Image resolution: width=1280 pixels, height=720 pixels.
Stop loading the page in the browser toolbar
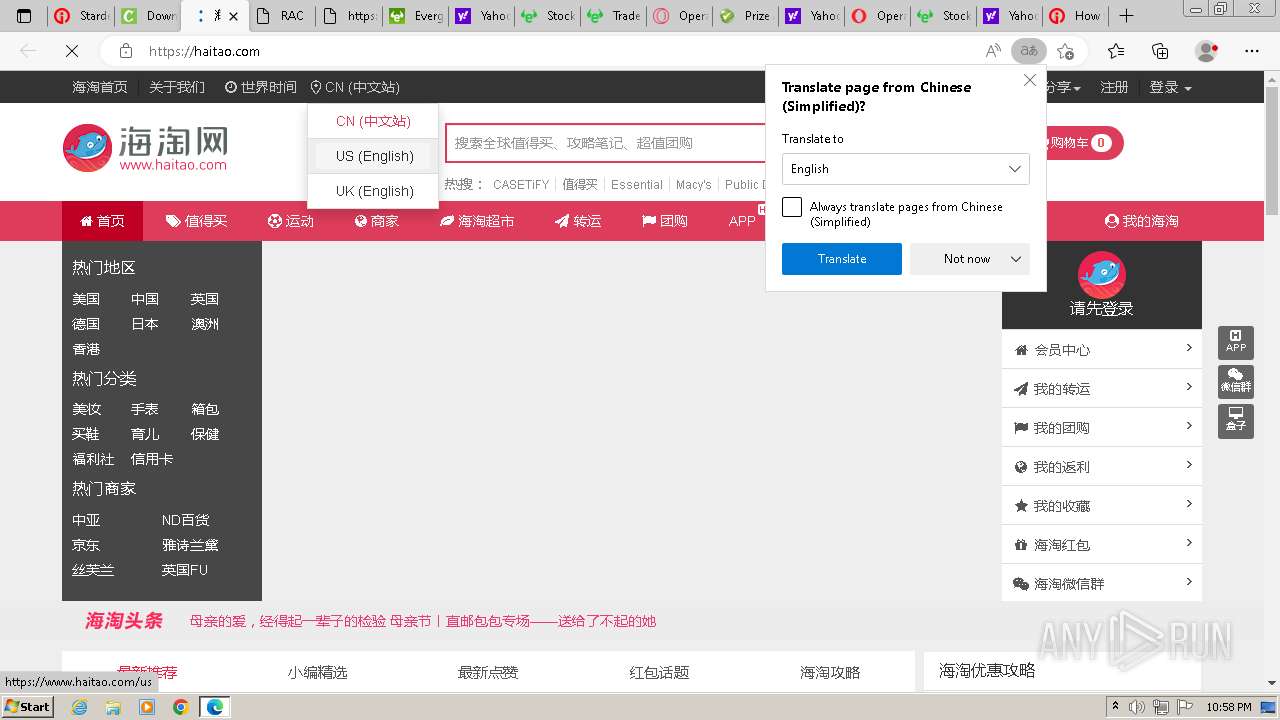coord(72,51)
